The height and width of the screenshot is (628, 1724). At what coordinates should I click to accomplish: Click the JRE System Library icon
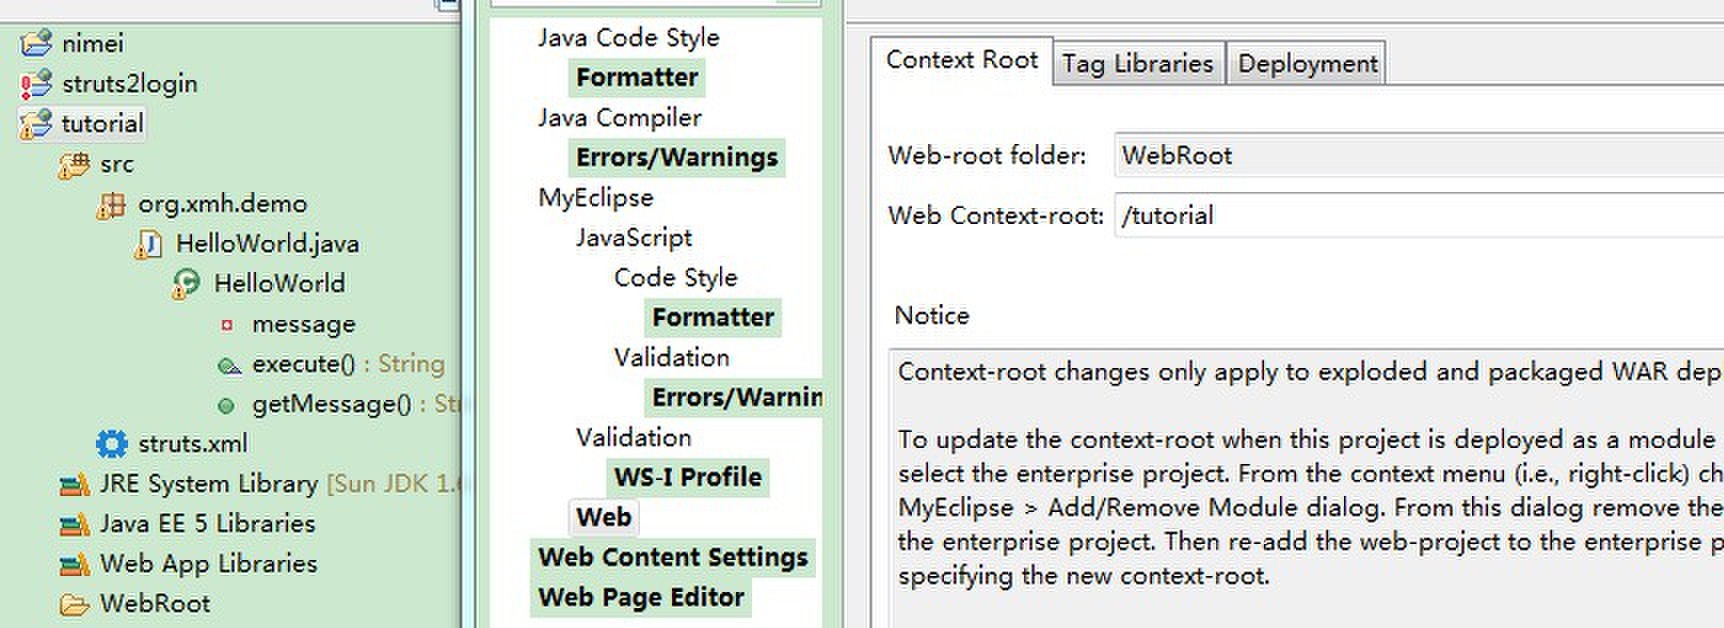(74, 485)
